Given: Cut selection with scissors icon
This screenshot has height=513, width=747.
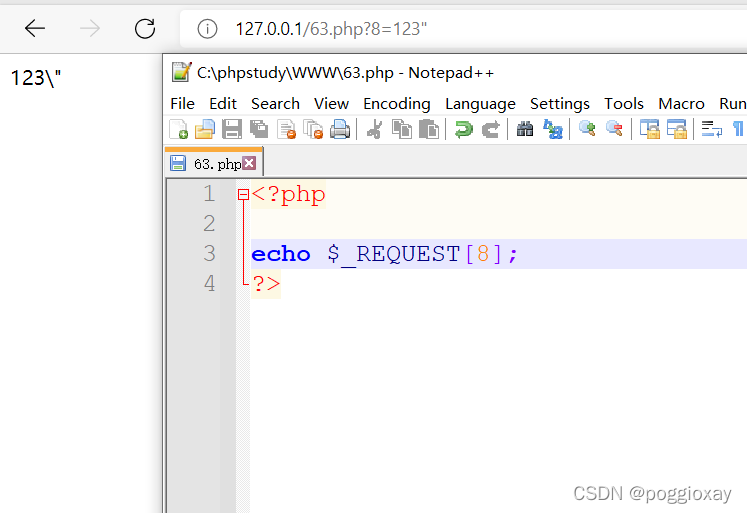Looking at the screenshot, I should [x=374, y=129].
